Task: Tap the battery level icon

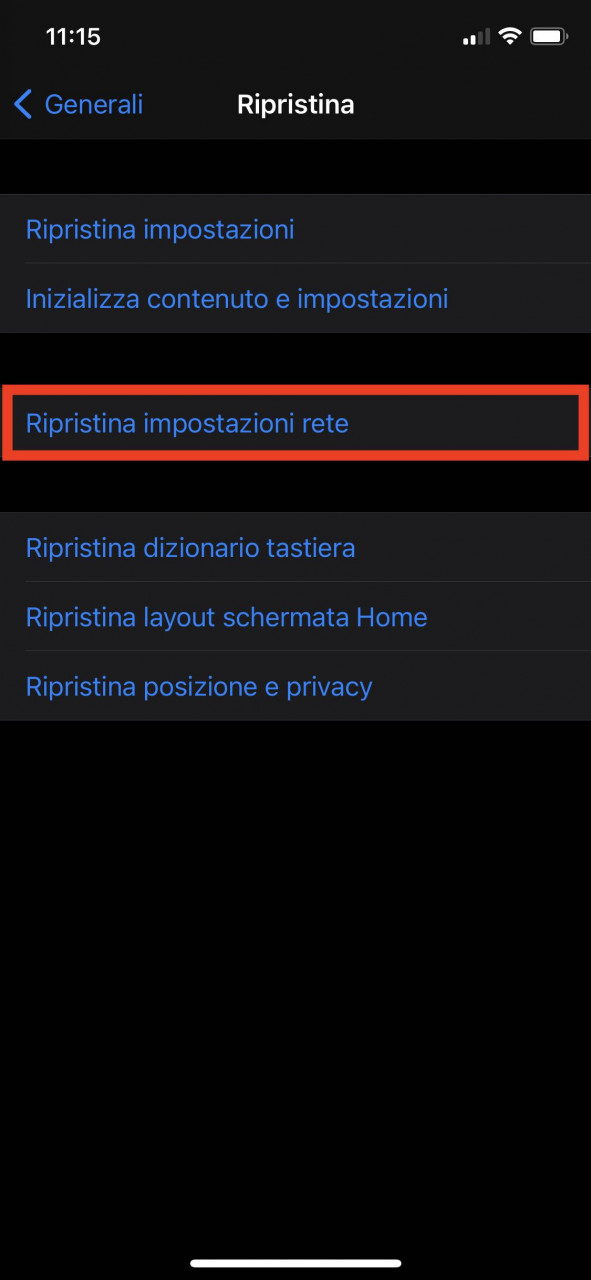Action: (x=550, y=37)
